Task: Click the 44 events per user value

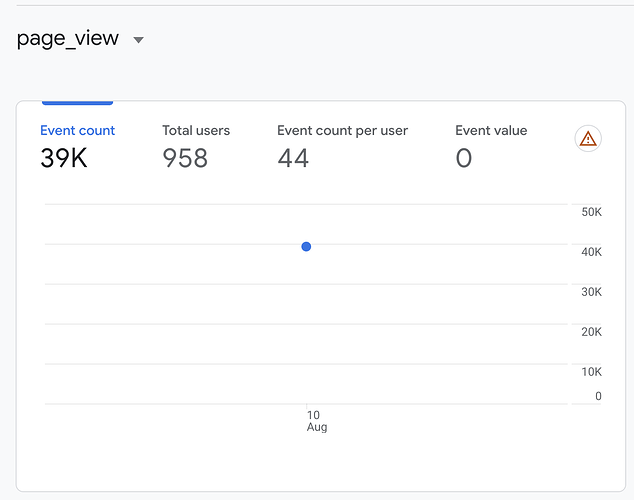Action: point(293,158)
